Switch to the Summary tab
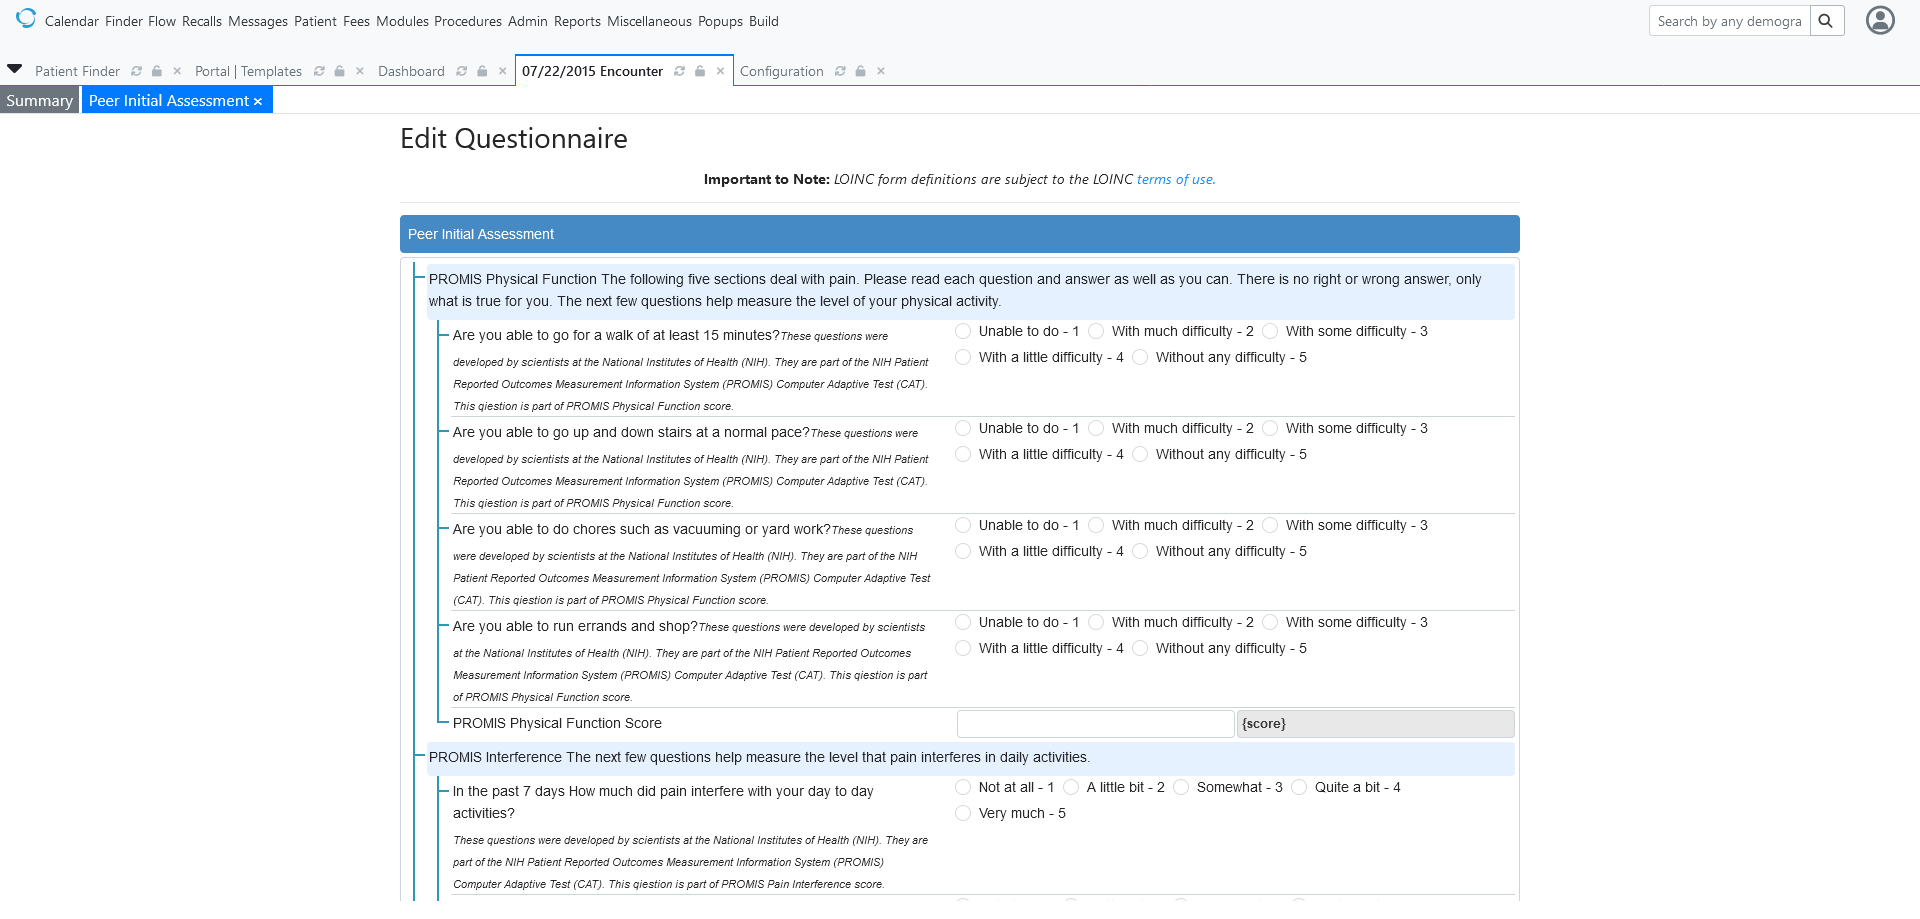This screenshot has height=919, width=1920. [39, 100]
